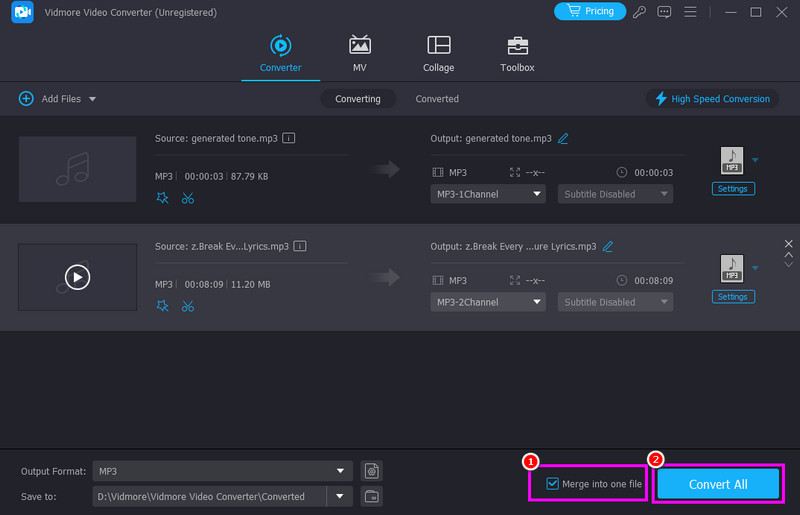Expand the Add Files dropdown arrow
800x515 pixels.
point(93,99)
